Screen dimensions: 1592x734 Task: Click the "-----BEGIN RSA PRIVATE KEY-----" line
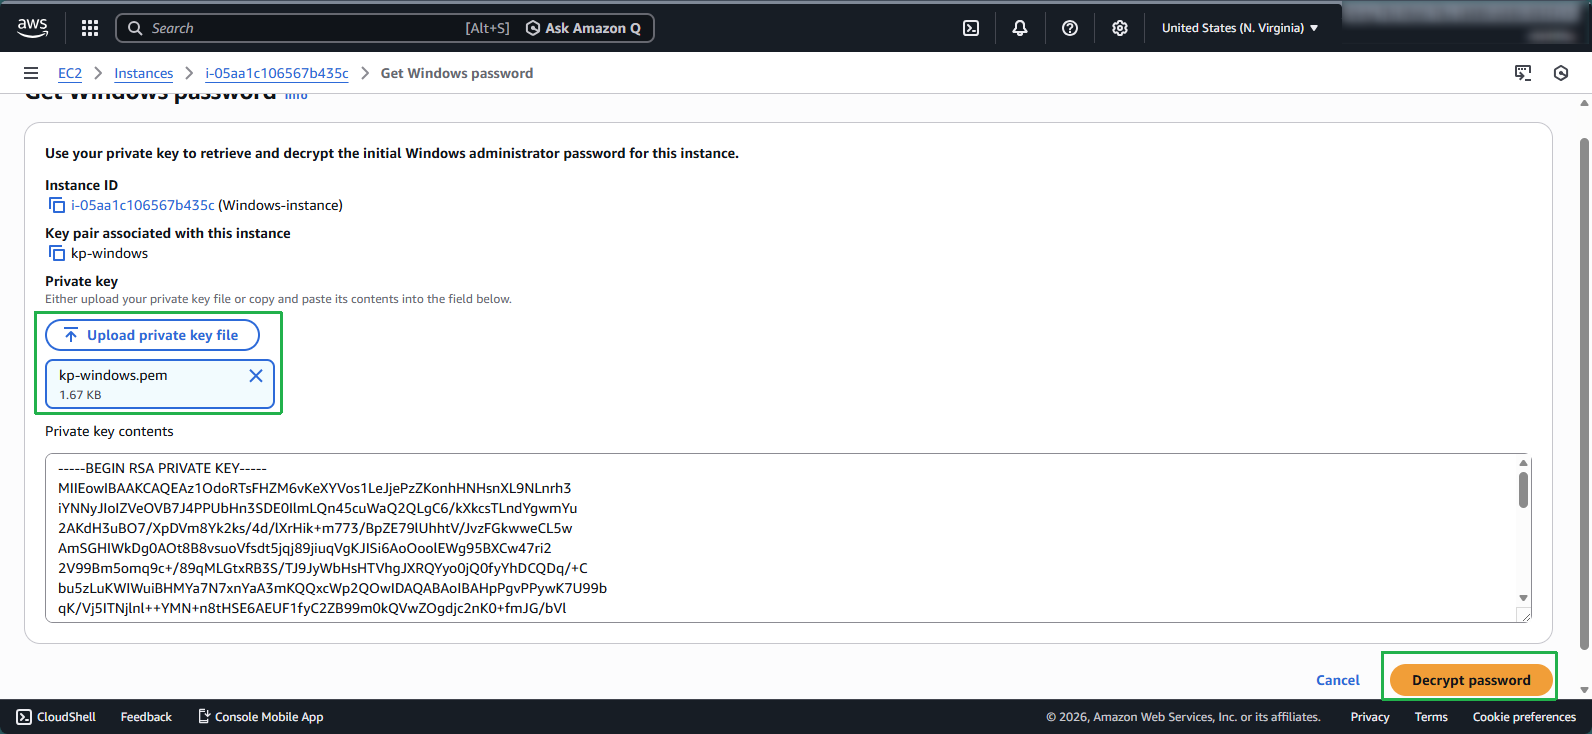coord(162,468)
